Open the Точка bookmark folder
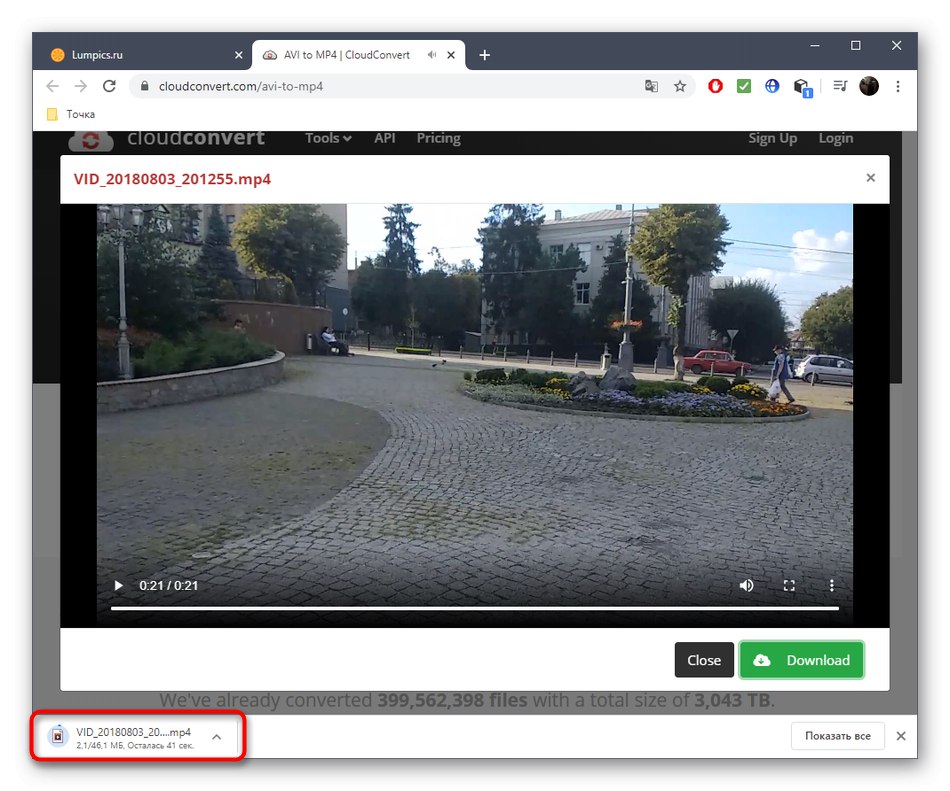Screen dimensions: 950x791 tap(71, 114)
